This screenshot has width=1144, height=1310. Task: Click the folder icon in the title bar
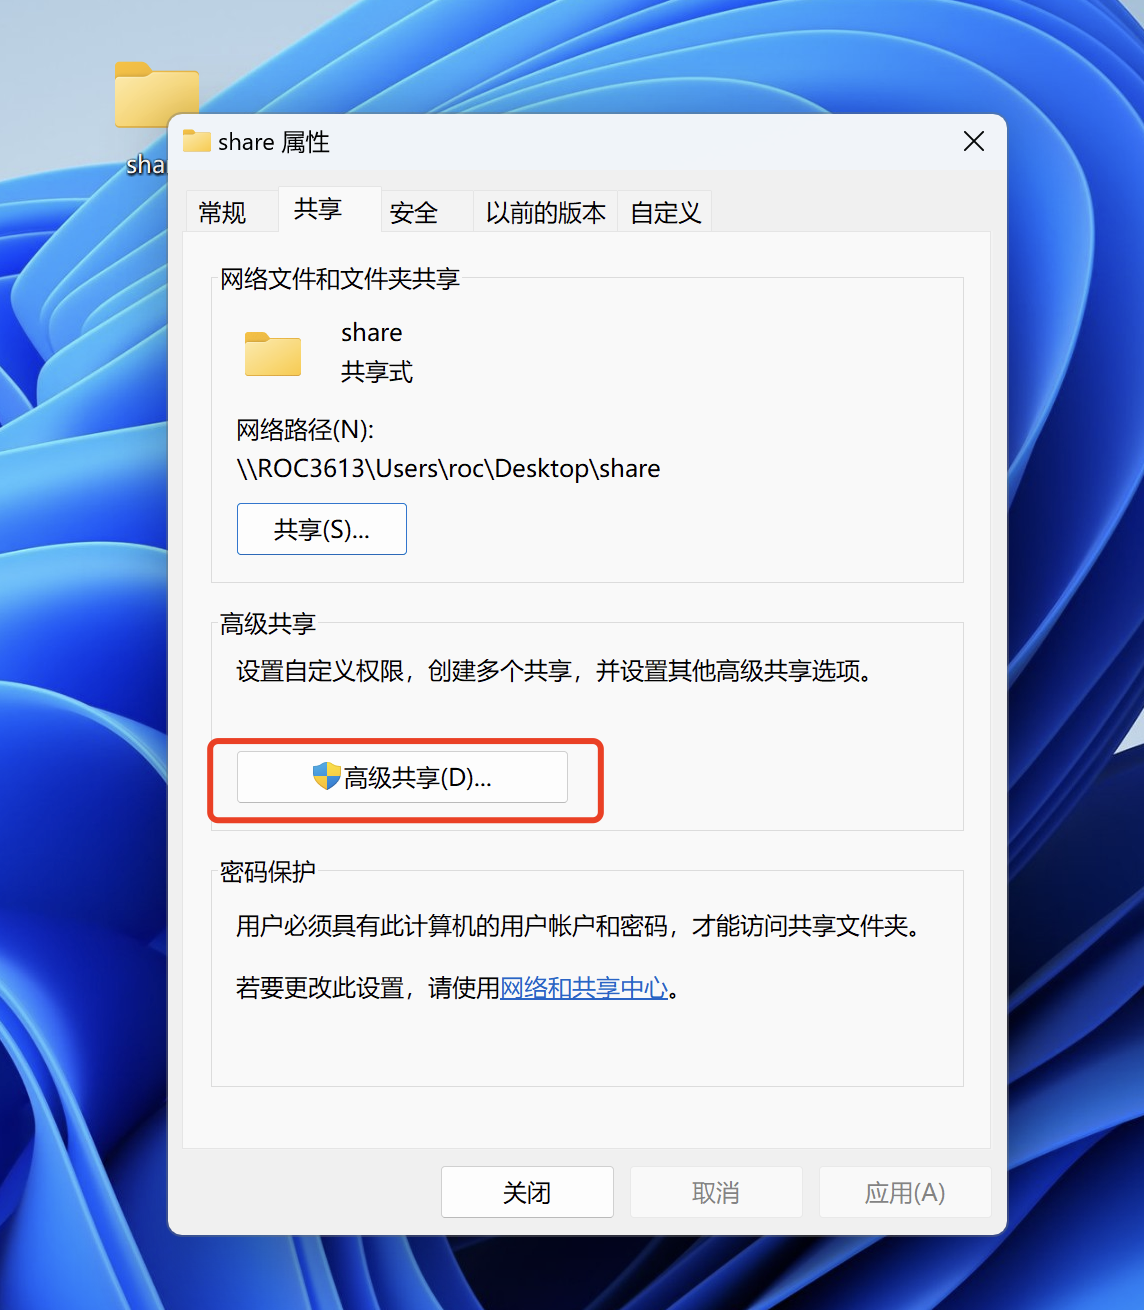pos(196,142)
